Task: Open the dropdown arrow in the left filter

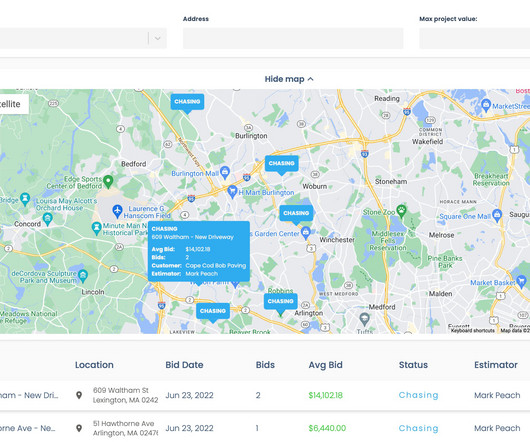Action: (x=158, y=38)
